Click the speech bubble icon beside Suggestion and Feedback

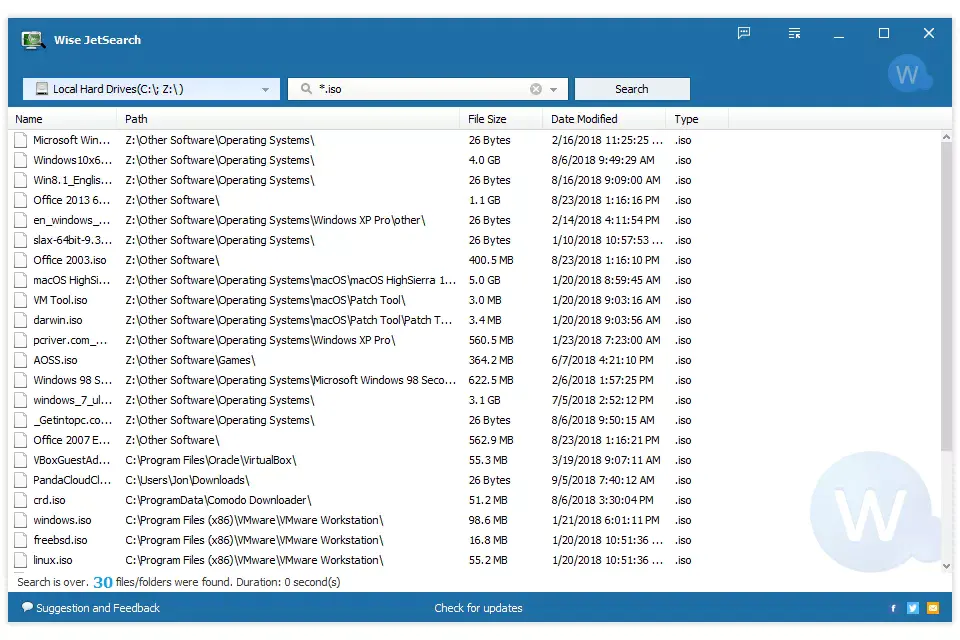click(28, 608)
